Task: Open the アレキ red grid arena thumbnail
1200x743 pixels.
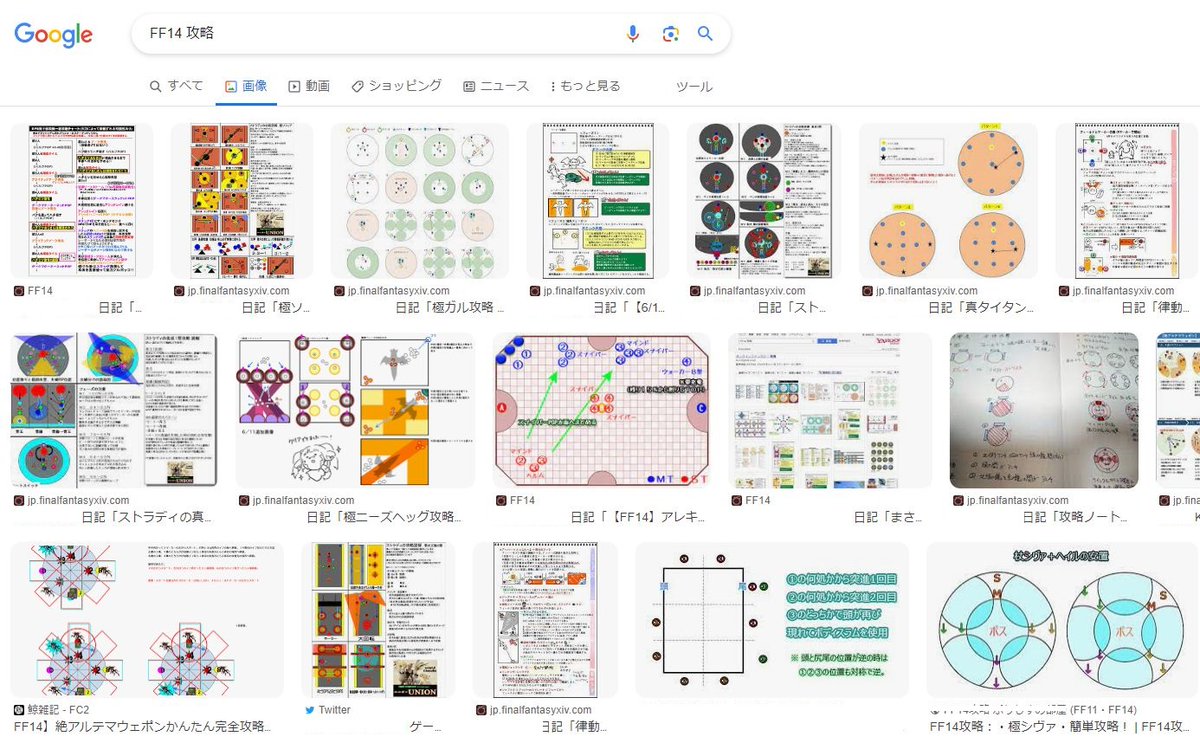Action: (x=601, y=410)
